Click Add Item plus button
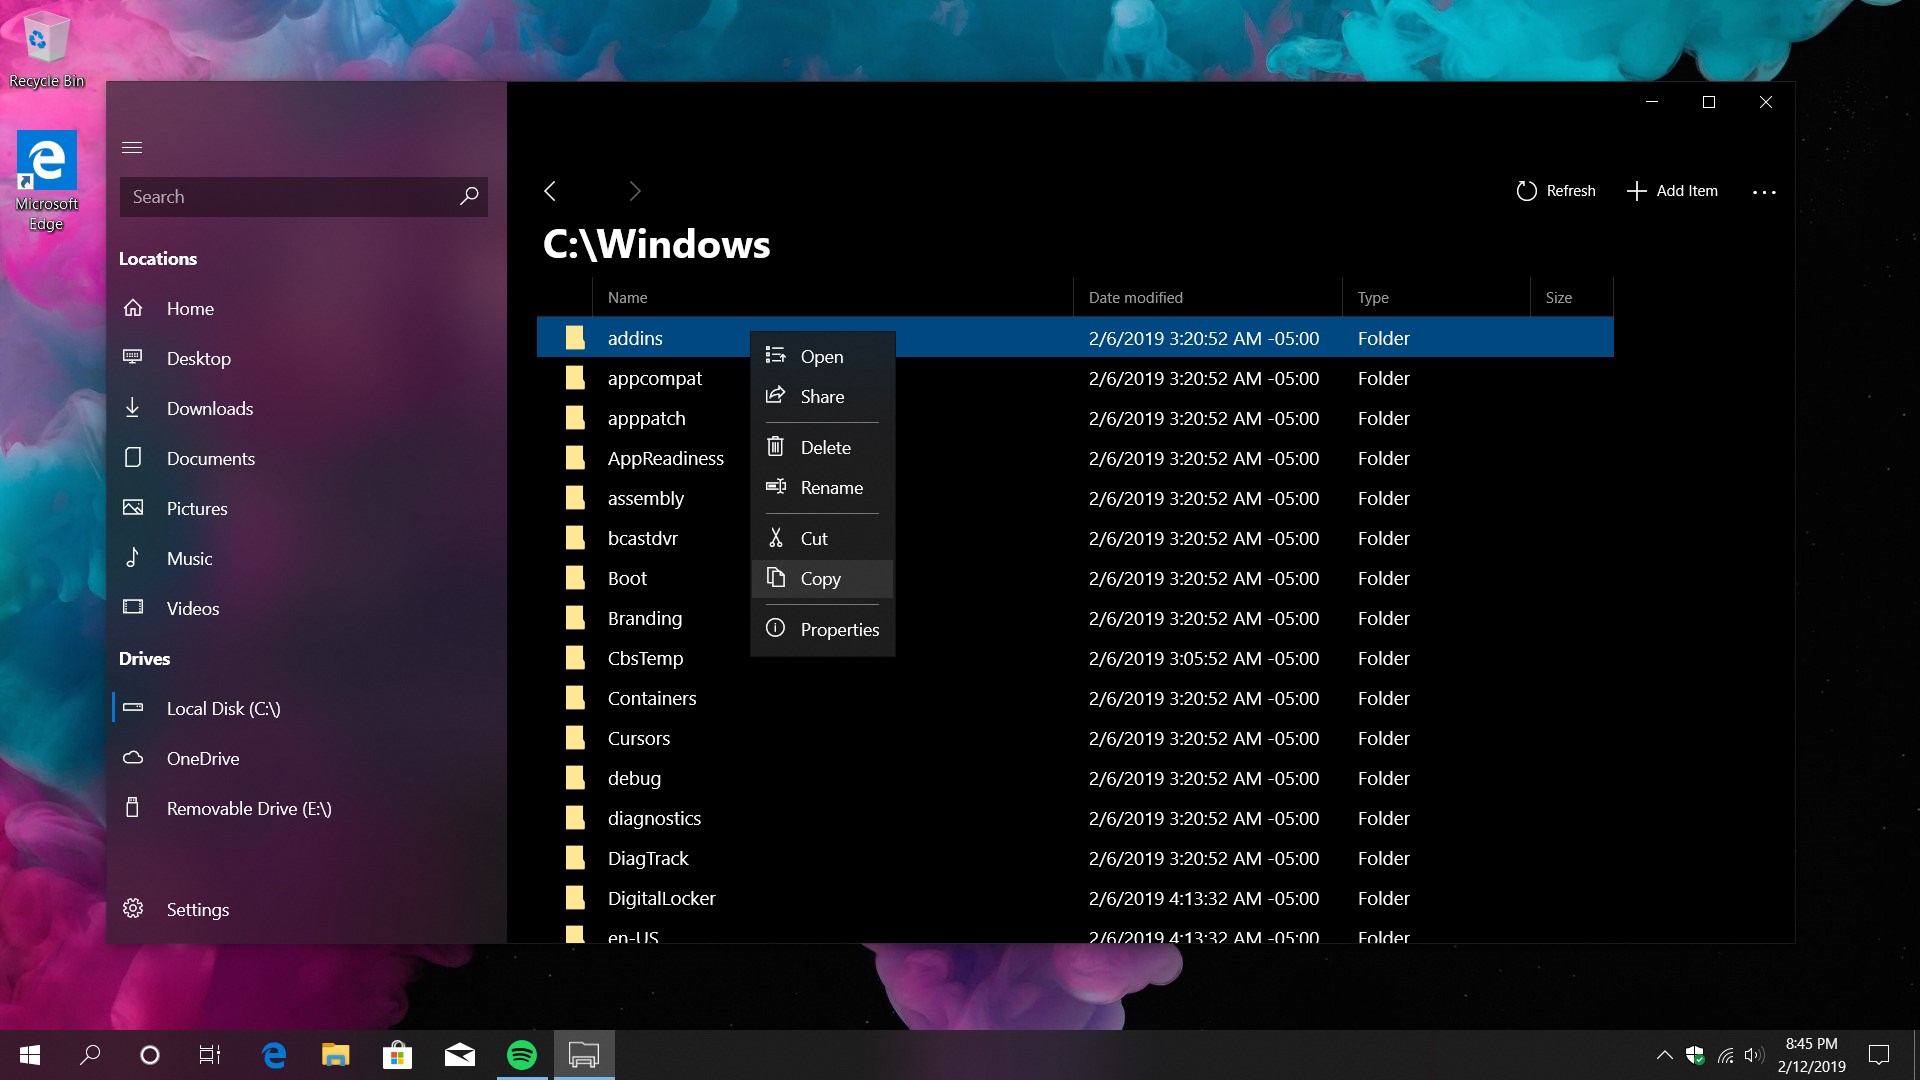The width and height of the screenshot is (1920, 1080). pyautogui.click(x=1636, y=191)
